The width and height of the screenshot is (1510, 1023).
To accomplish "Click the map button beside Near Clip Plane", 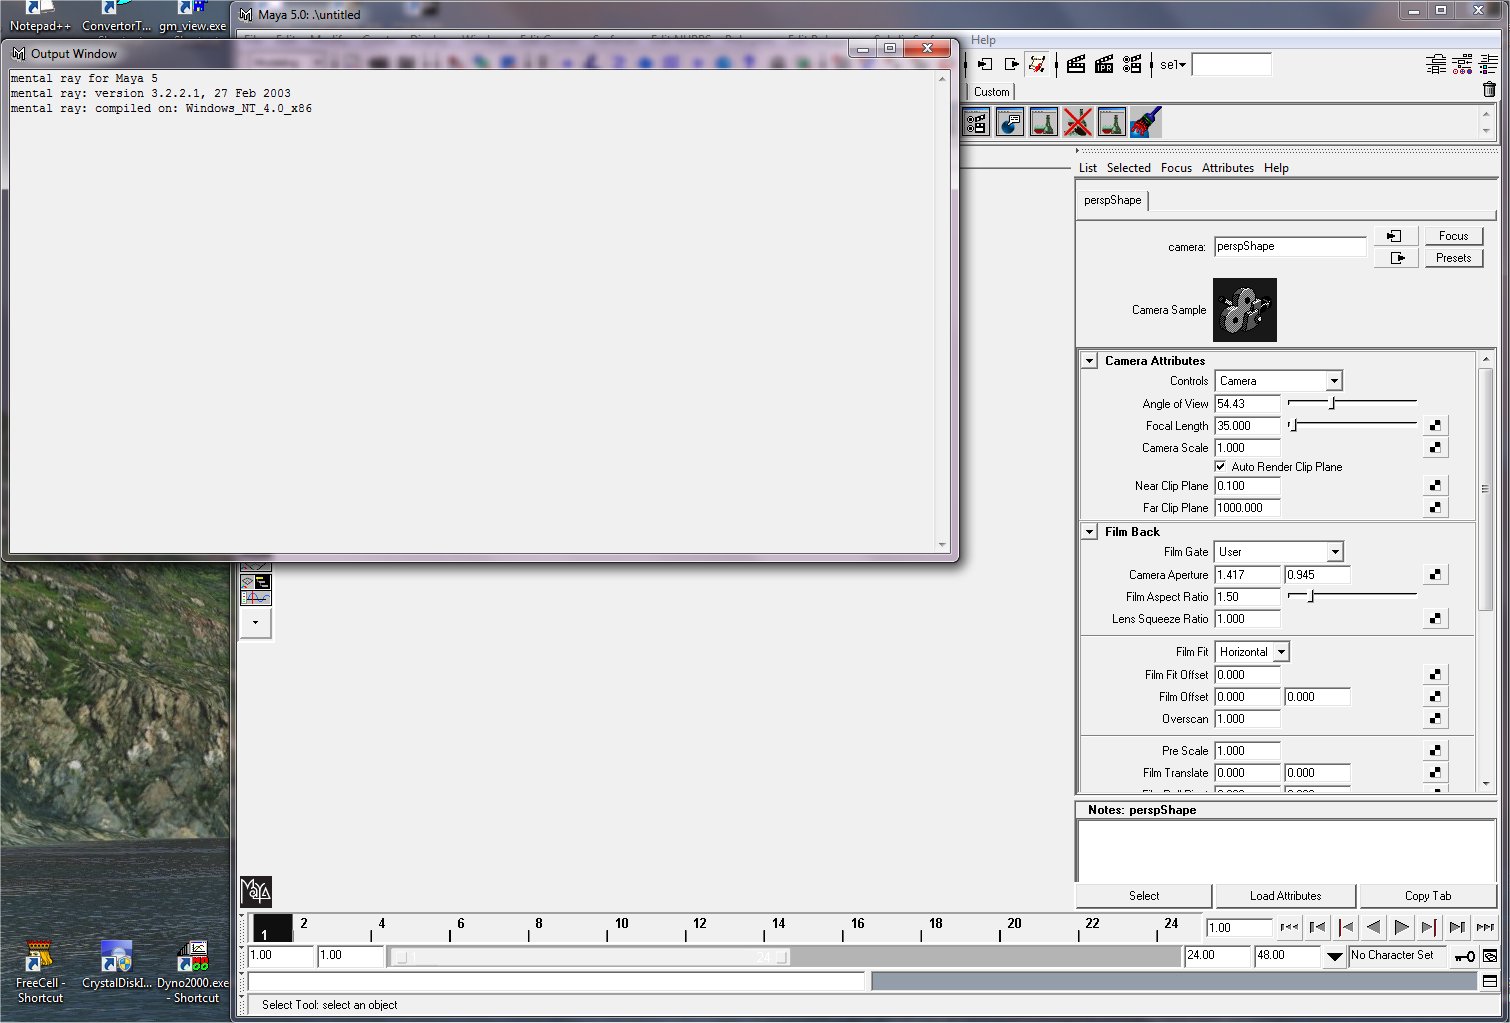I will point(1435,486).
